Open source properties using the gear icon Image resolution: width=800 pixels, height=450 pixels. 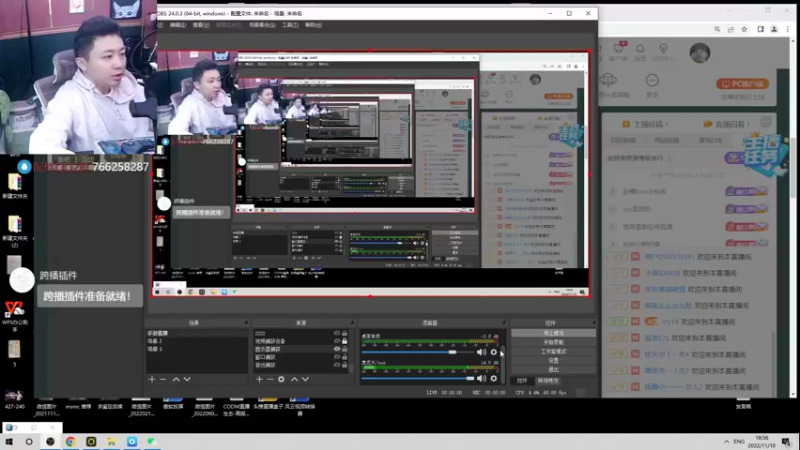[281, 379]
